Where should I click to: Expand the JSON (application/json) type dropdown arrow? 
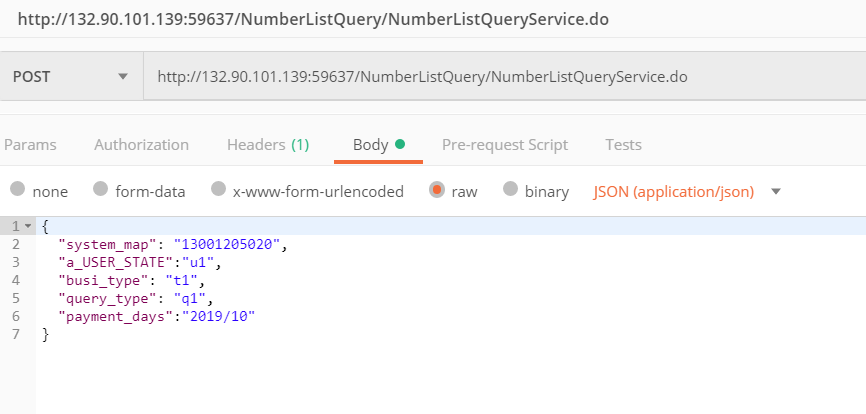776,191
